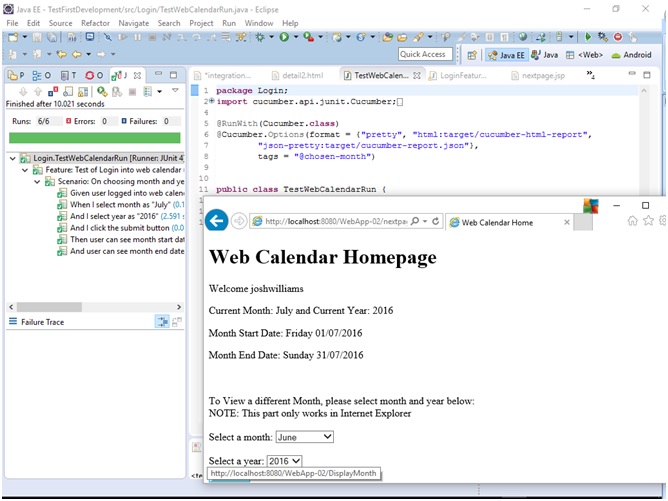
Task: Switch to the Java EE perspective
Action: tap(506, 55)
